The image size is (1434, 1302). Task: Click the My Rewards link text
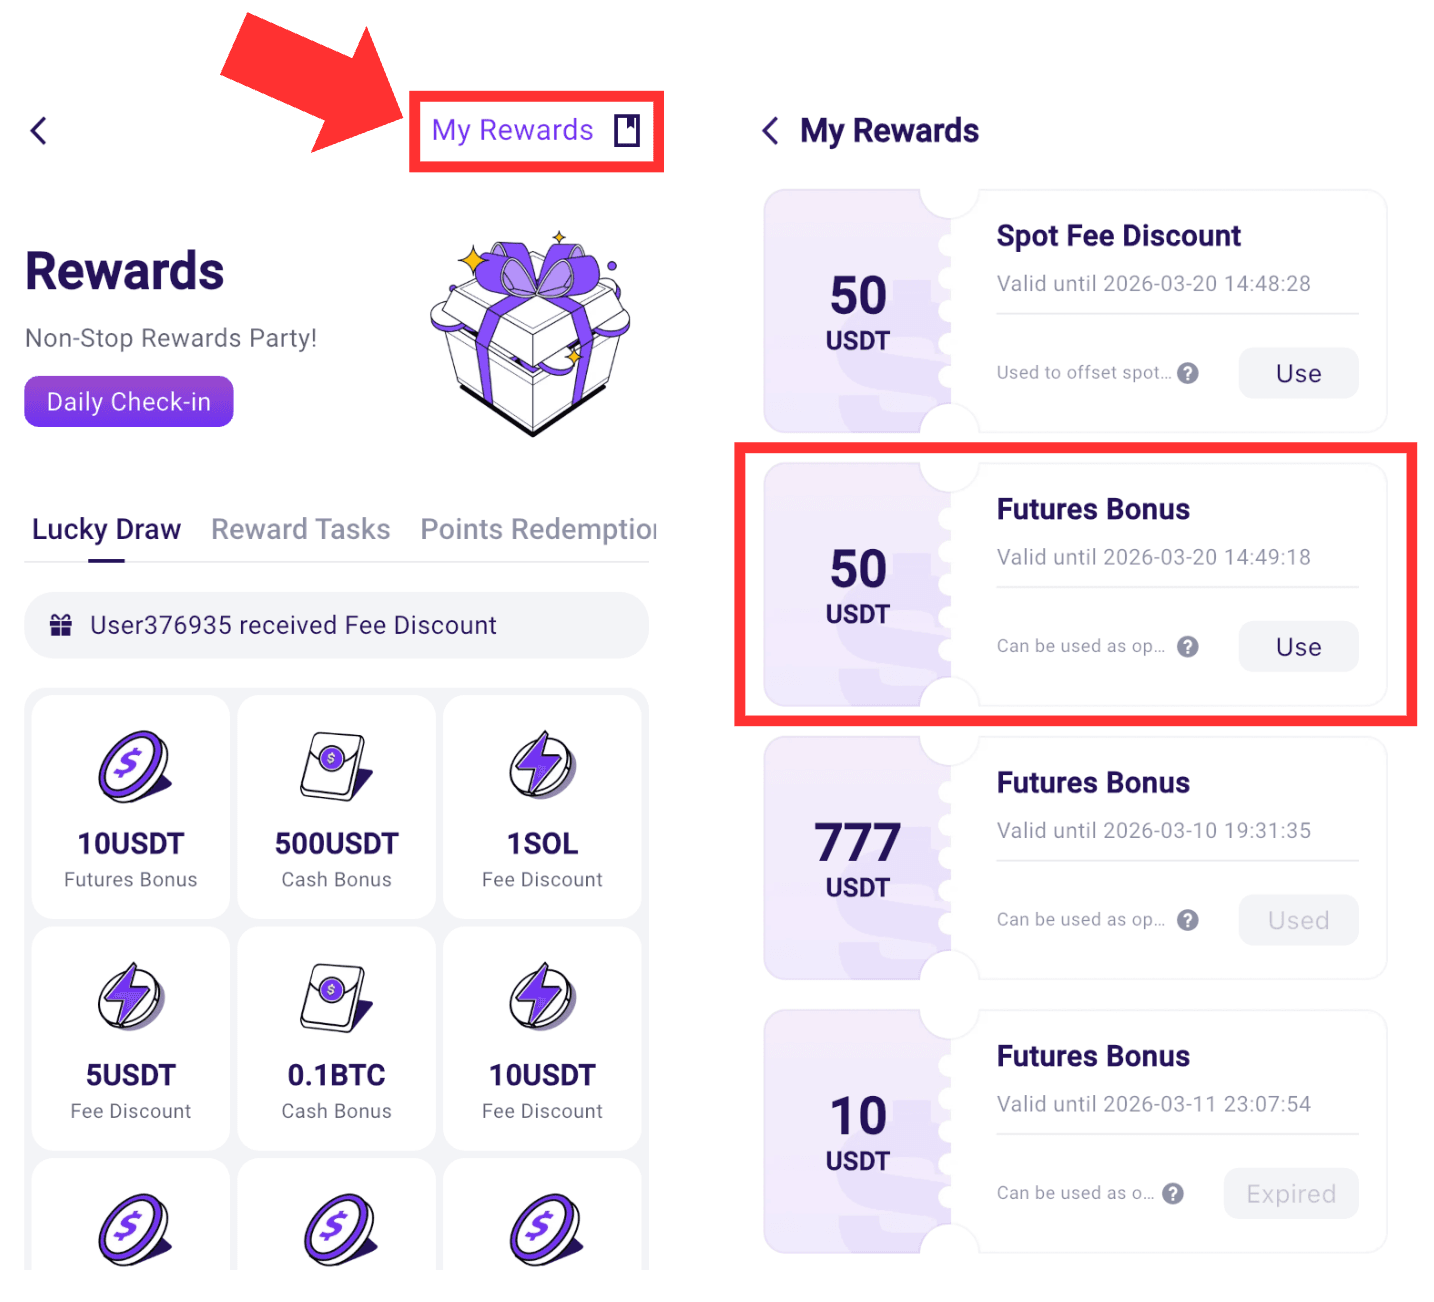(x=512, y=130)
